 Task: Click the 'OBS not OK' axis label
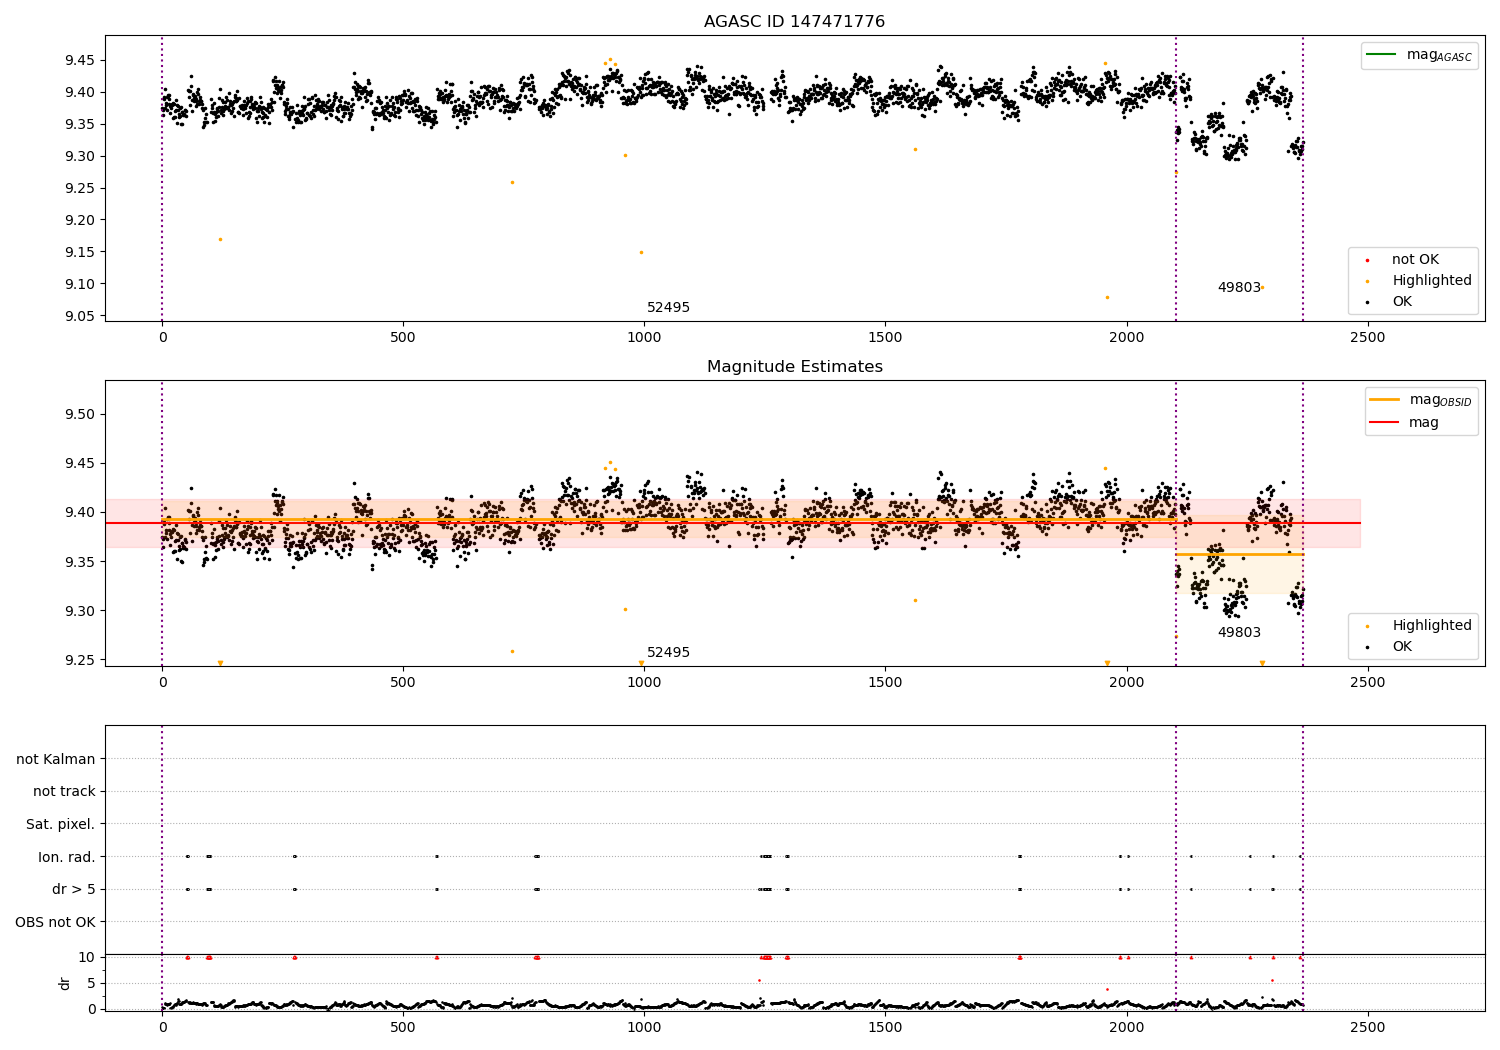click(55, 922)
